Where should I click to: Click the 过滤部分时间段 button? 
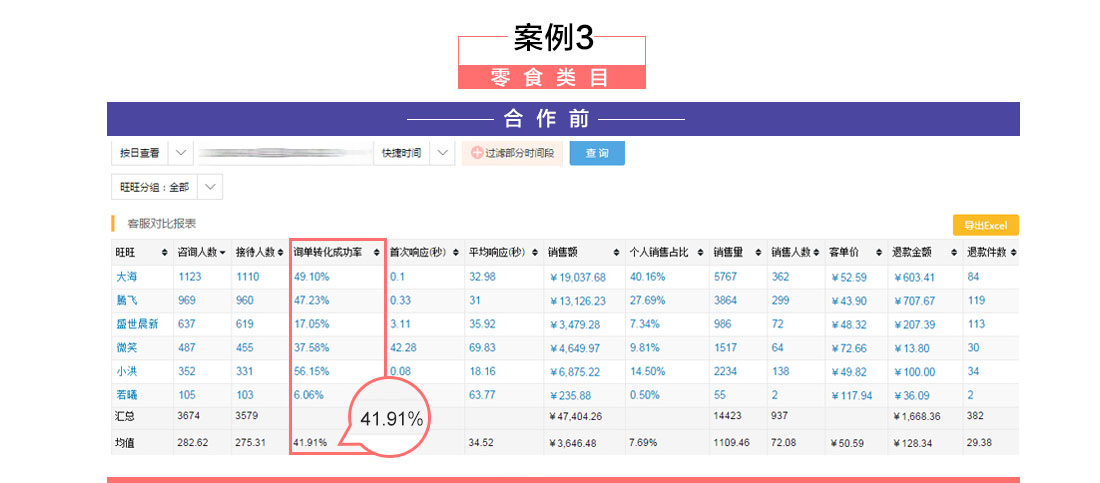tap(512, 153)
